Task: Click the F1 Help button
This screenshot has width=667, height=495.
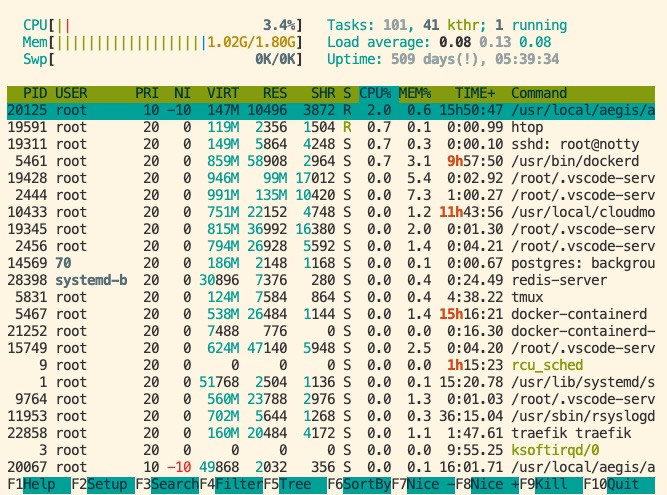Action: coord(39,484)
